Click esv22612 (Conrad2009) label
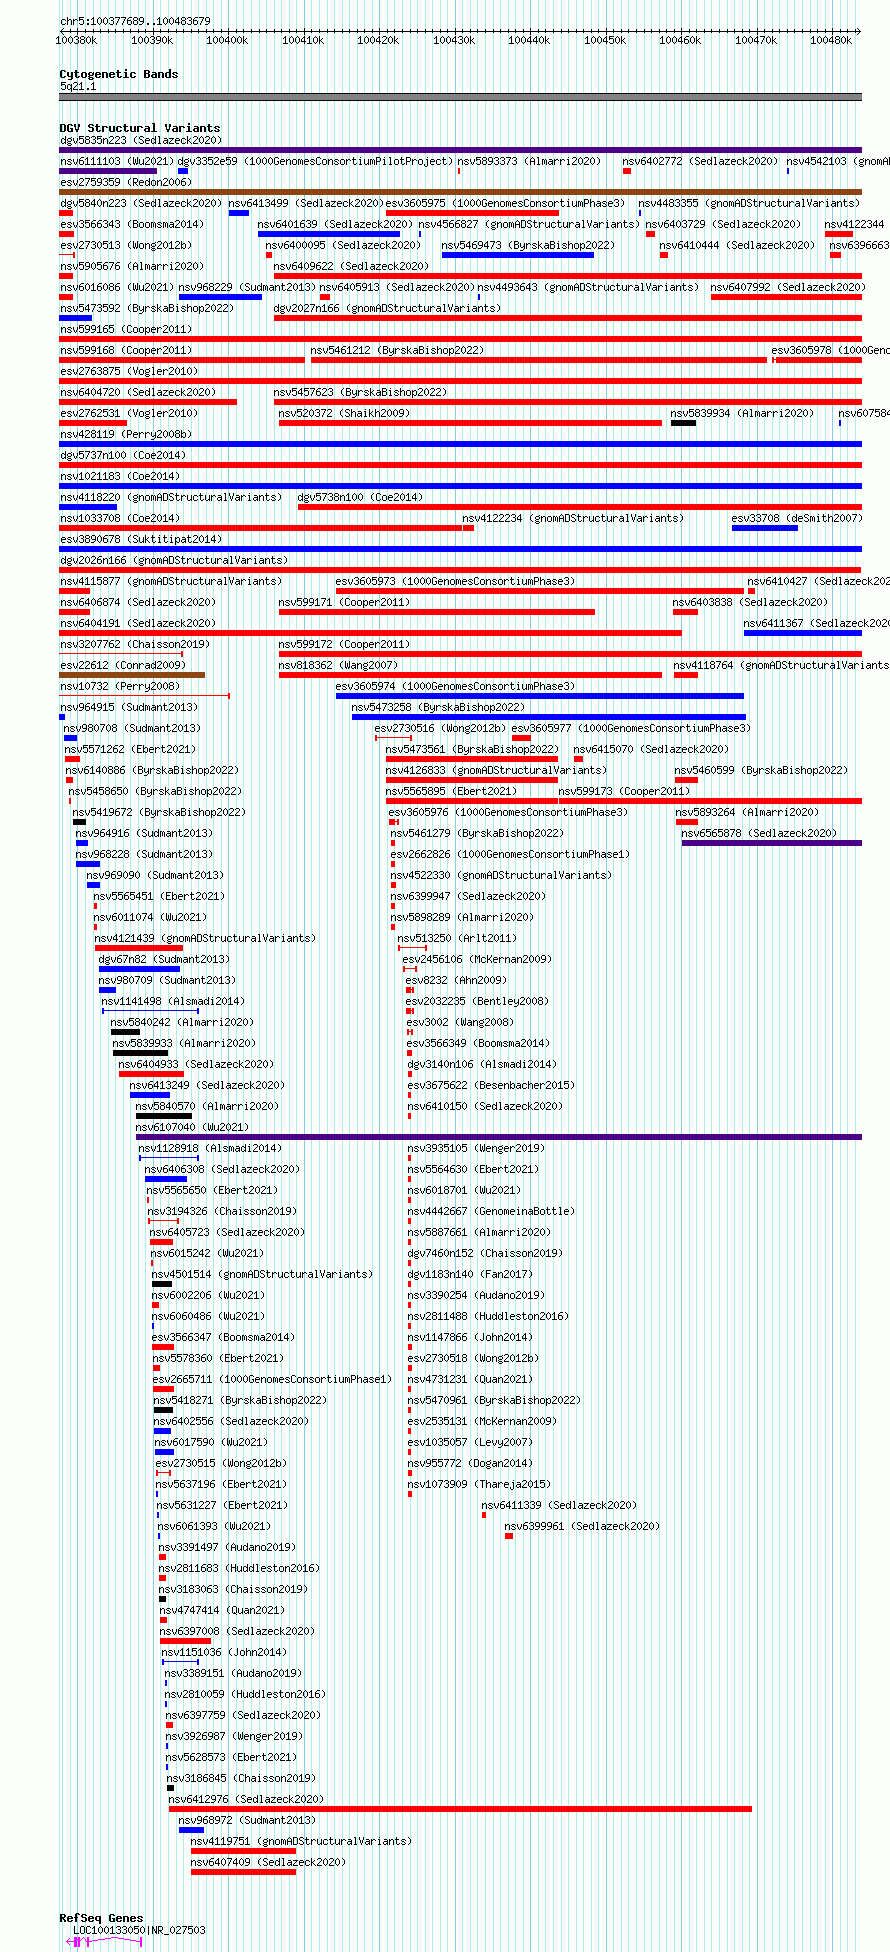Screen dimensions: 890x1952 coord(122,665)
